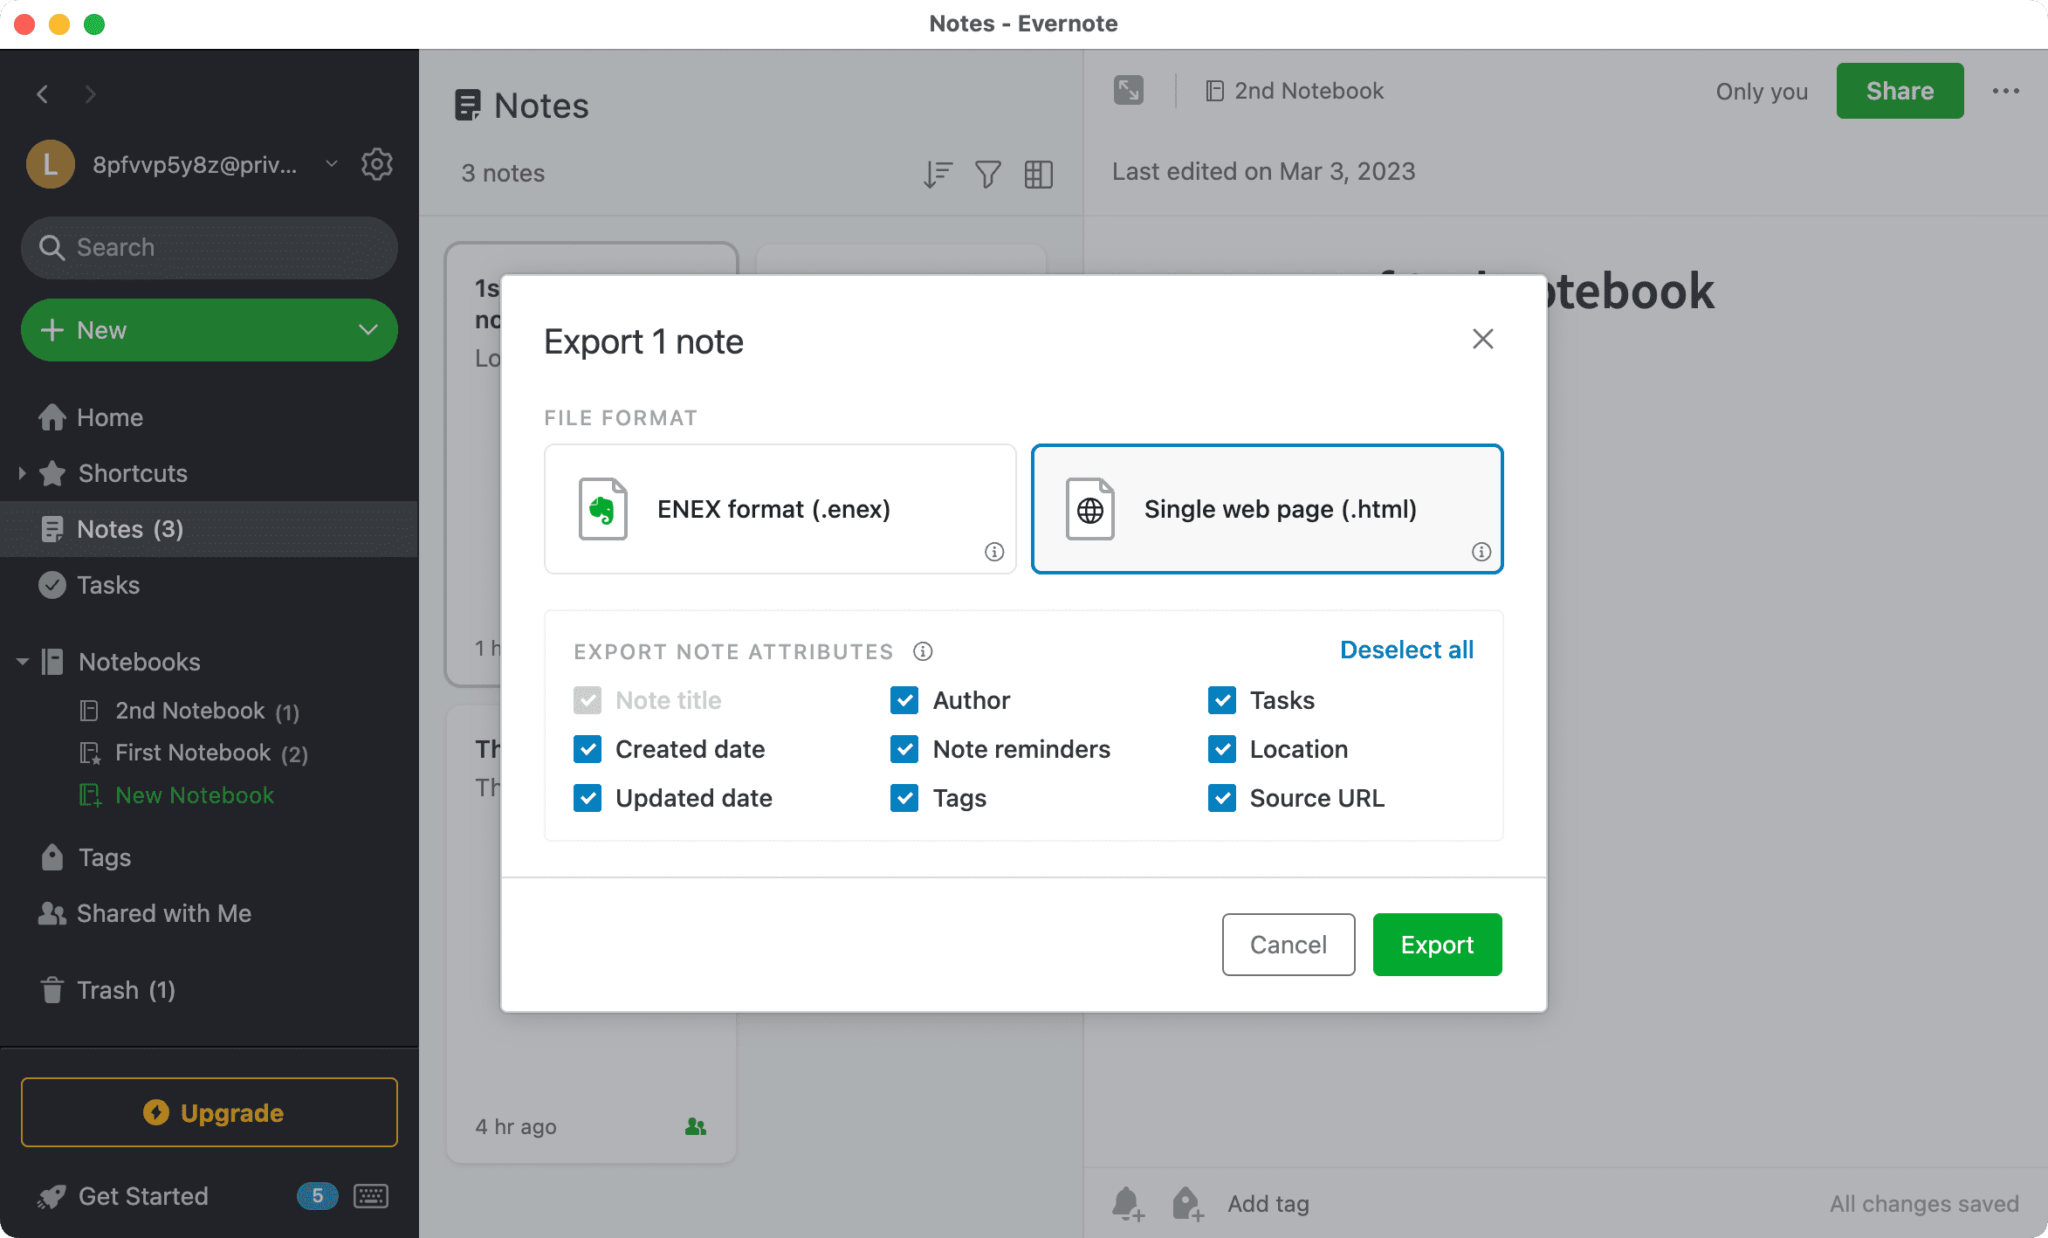Open the more actions ellipsis menu
This screenshot has width=2048, height=1238.
point(2006,91)
